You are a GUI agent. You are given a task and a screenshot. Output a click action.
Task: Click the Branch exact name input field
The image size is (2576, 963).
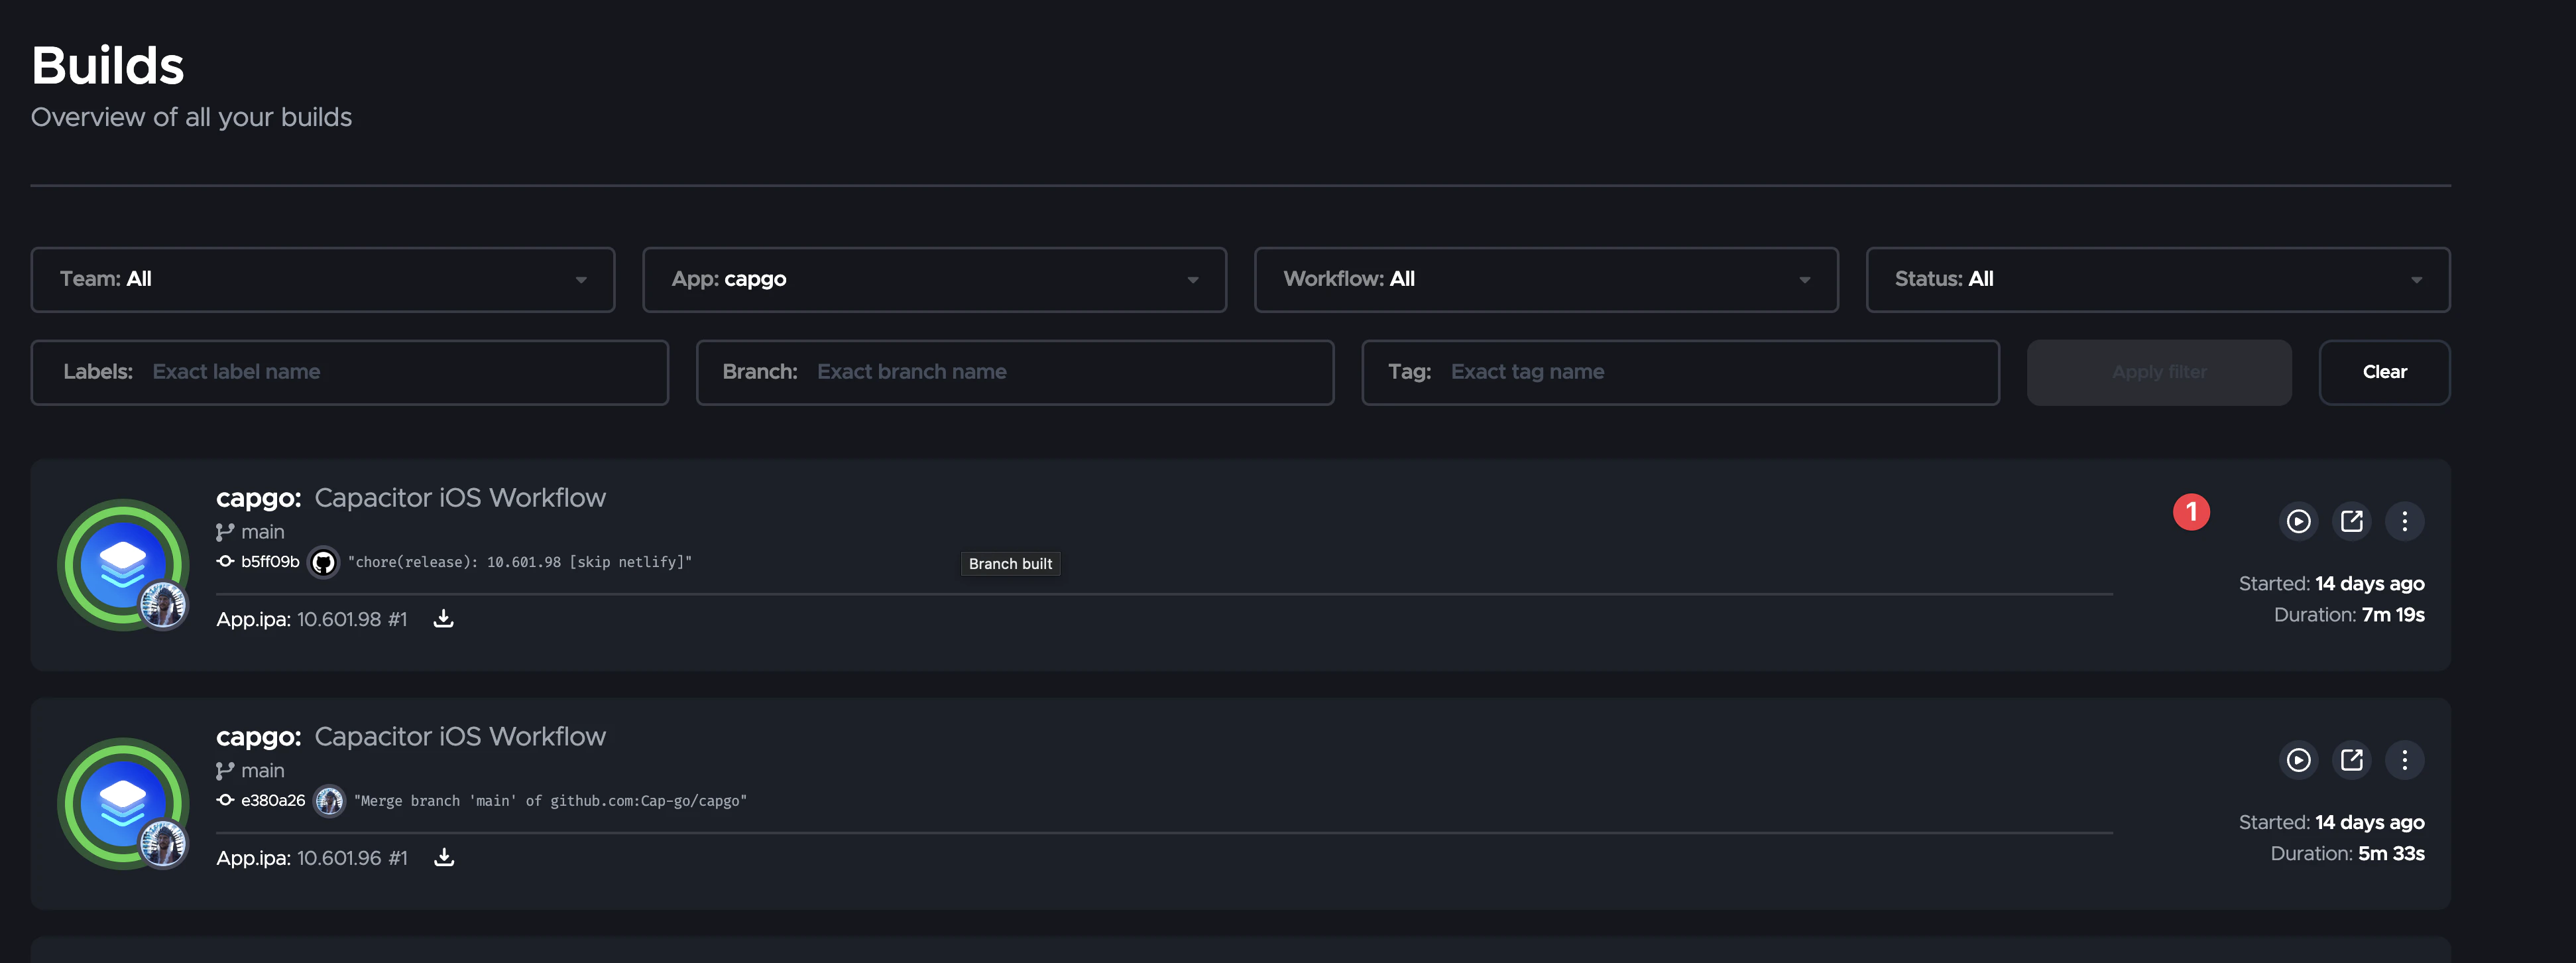[x=1000, y=371]
